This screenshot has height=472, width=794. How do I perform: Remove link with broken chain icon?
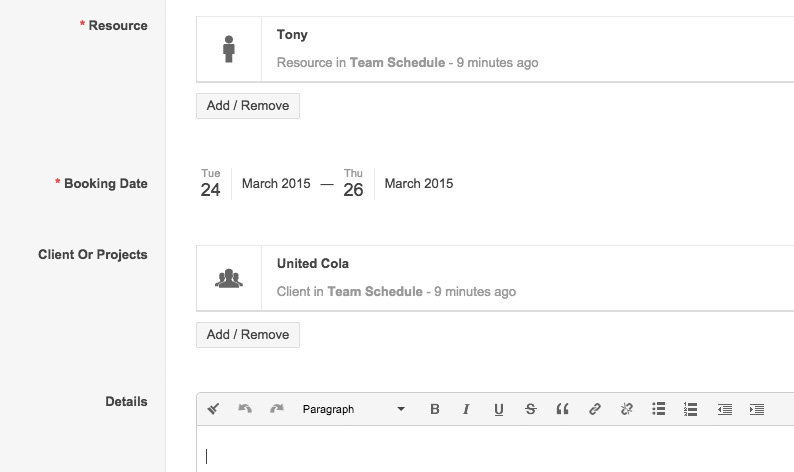point(626,409)
